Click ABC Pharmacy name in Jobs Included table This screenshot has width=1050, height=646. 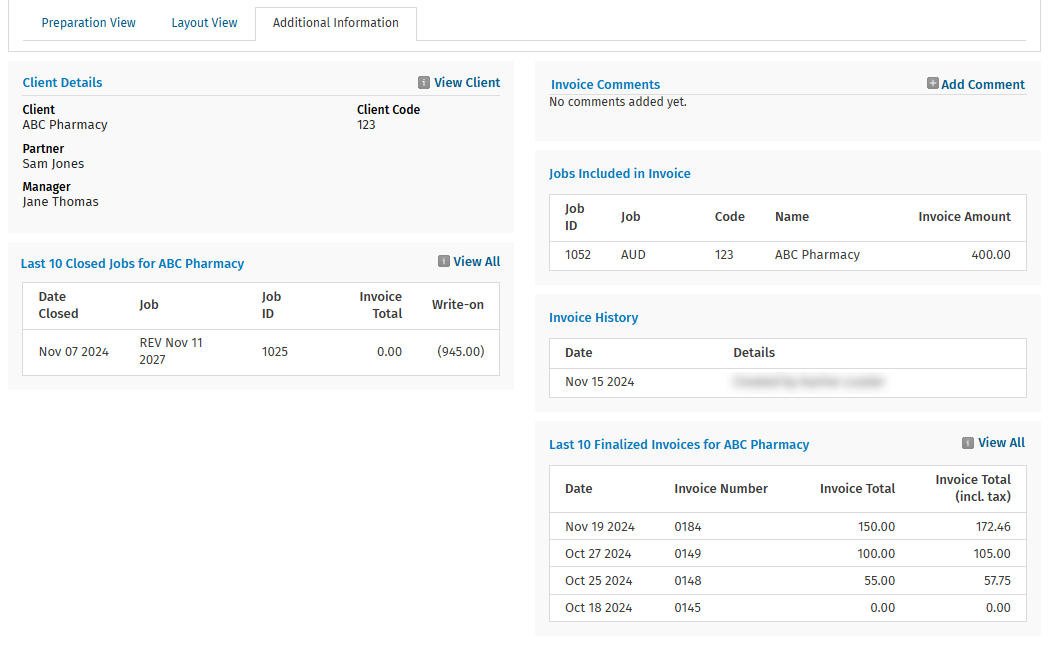(x=817, y=254)
